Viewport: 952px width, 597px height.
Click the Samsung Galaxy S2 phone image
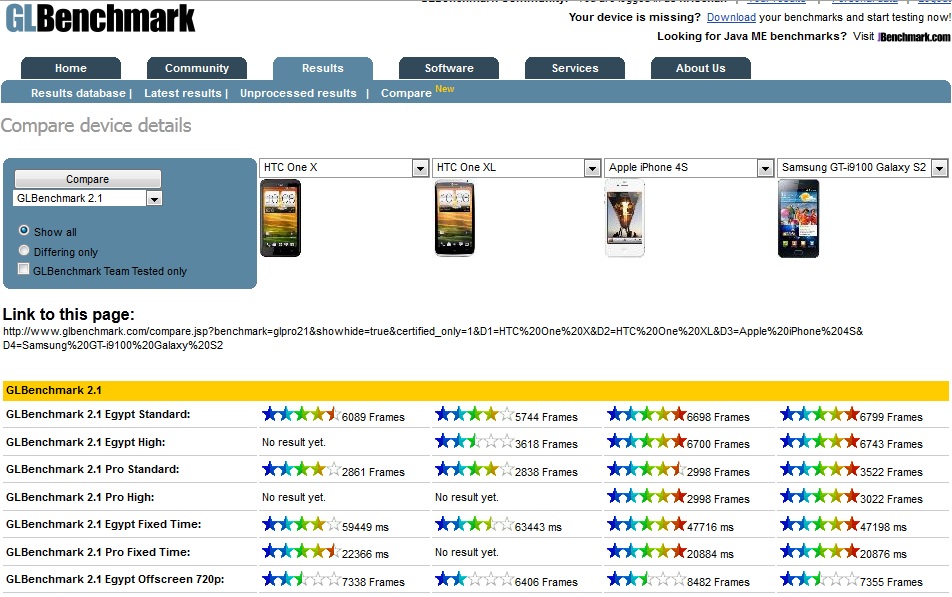click(x=798, y=218)
